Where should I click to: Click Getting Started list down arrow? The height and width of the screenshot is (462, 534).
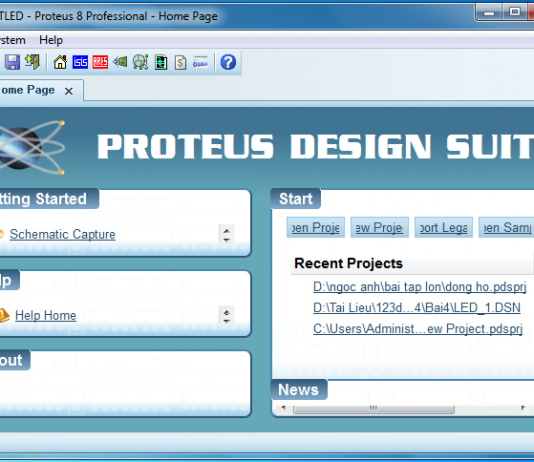(x=226, y=239)
